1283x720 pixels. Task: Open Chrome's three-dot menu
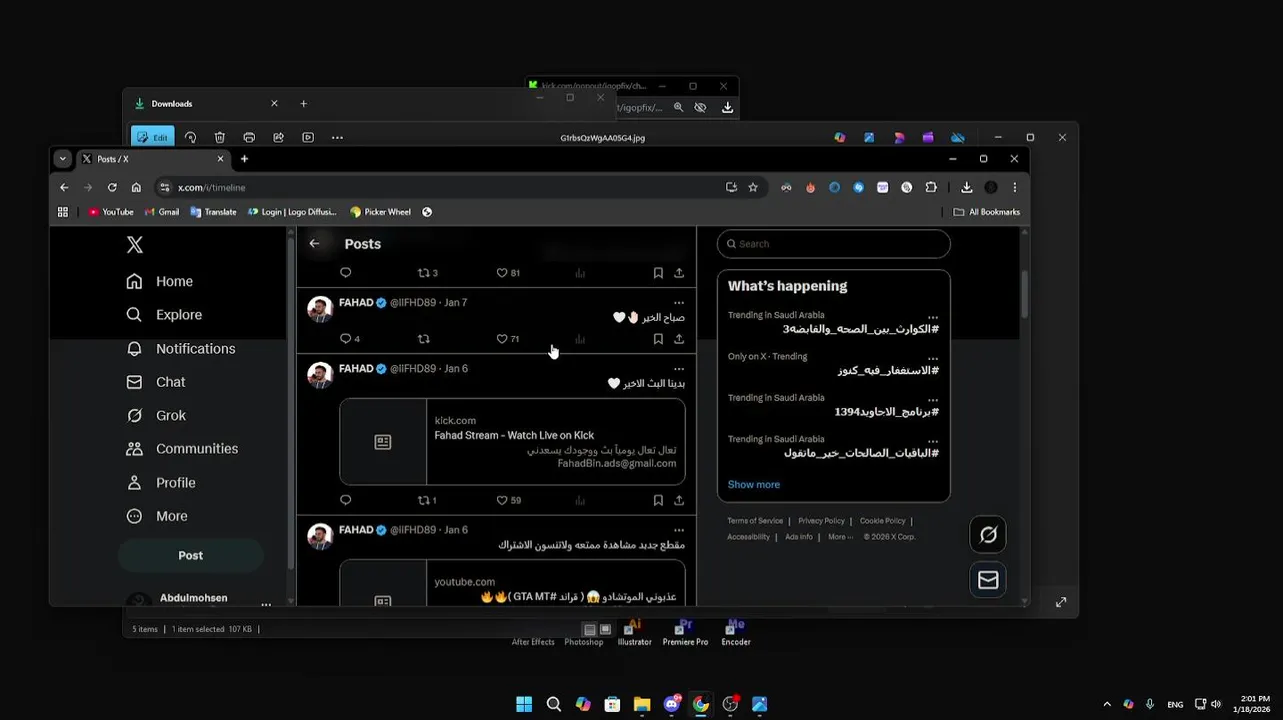click(x=1014, y=187)
